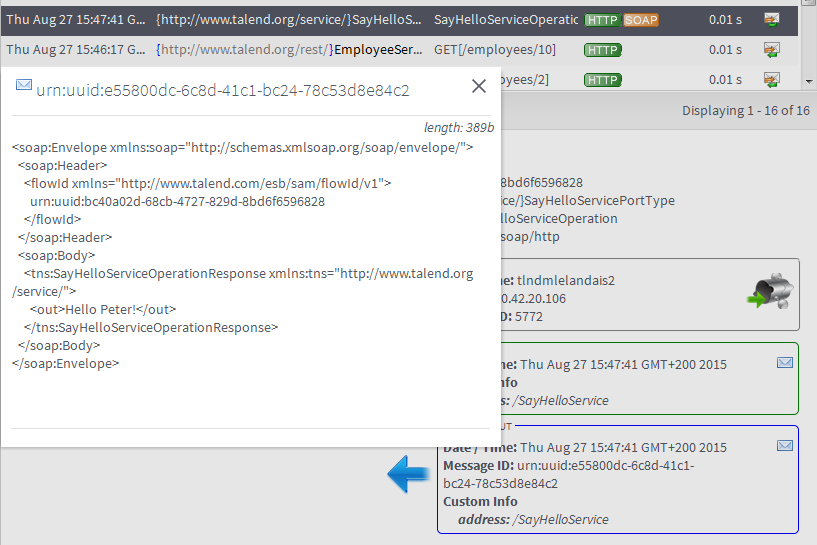Click /SayHelloService address in green request box
Screen dimensions: 817x545
click(x=561, y=401)
